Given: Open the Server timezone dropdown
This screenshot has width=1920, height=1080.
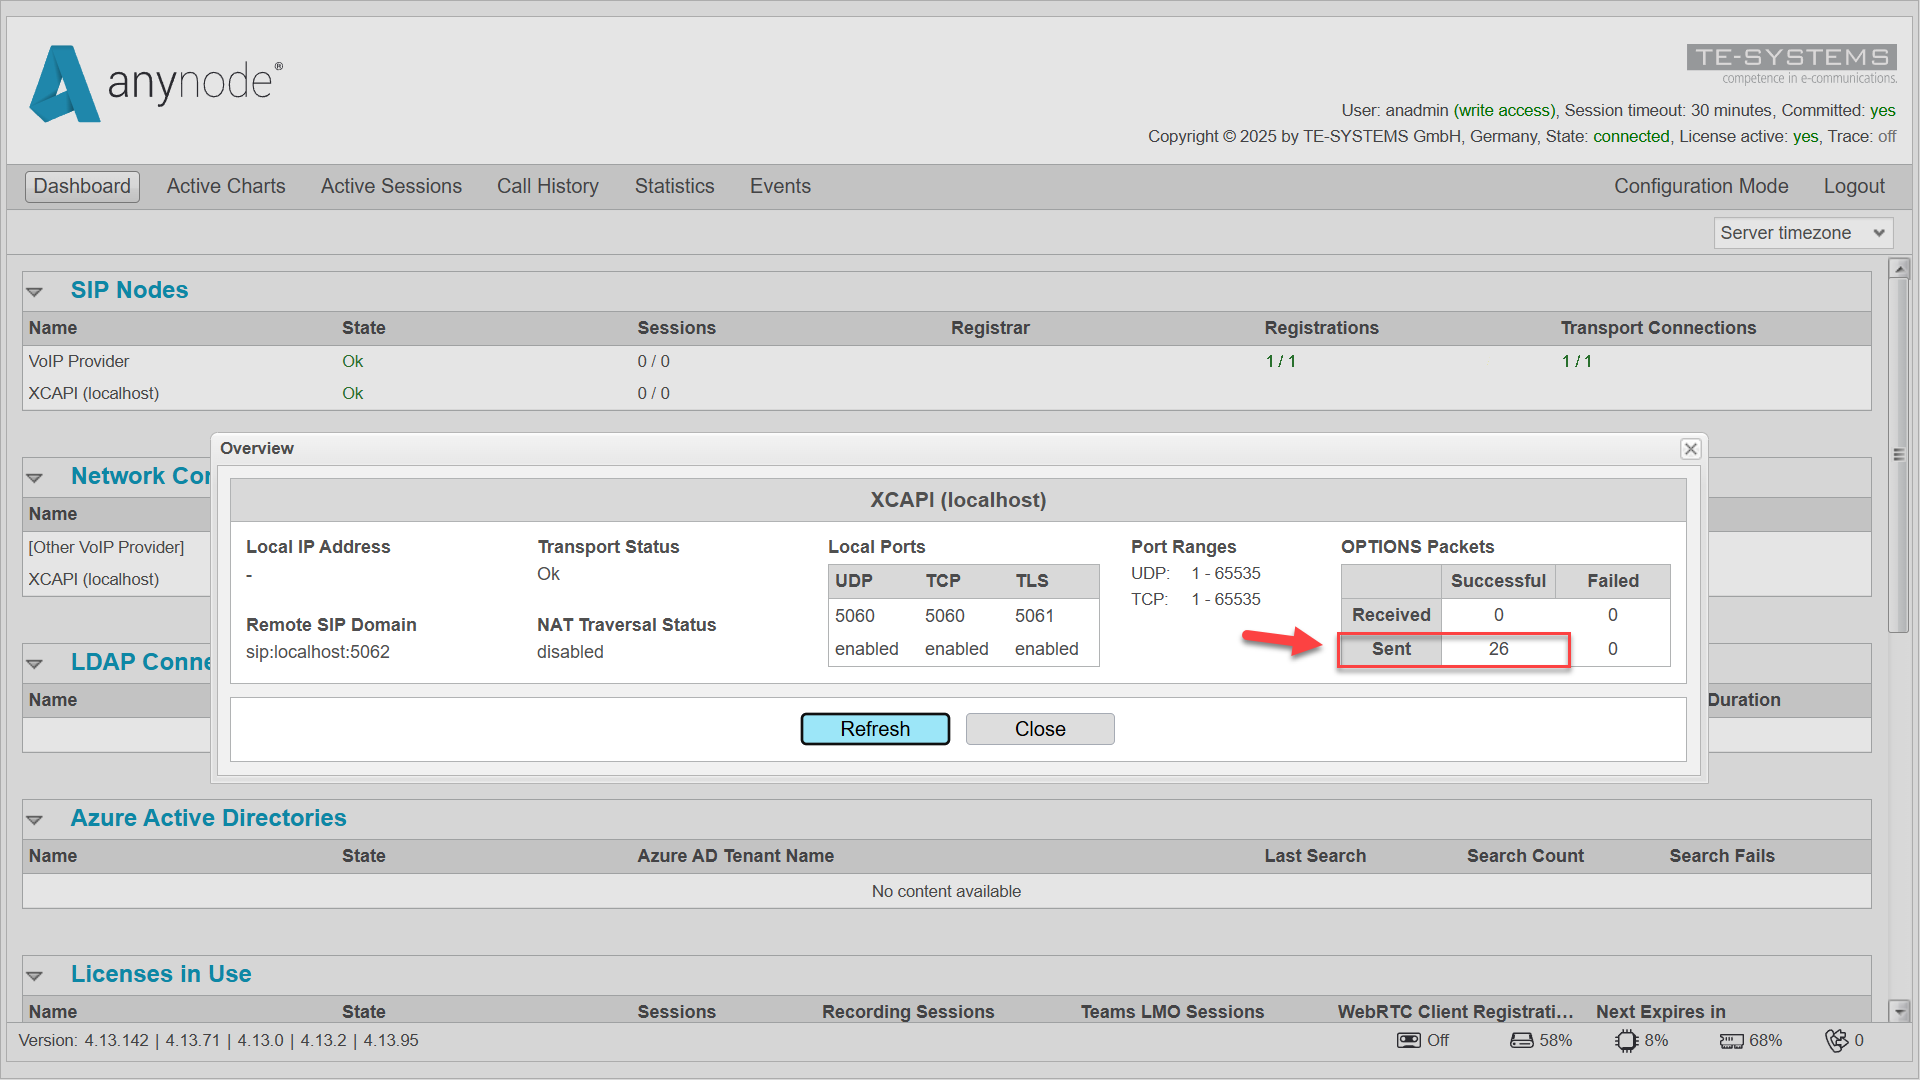Looking at the screenshot, I should click(x=1803, y=233).
